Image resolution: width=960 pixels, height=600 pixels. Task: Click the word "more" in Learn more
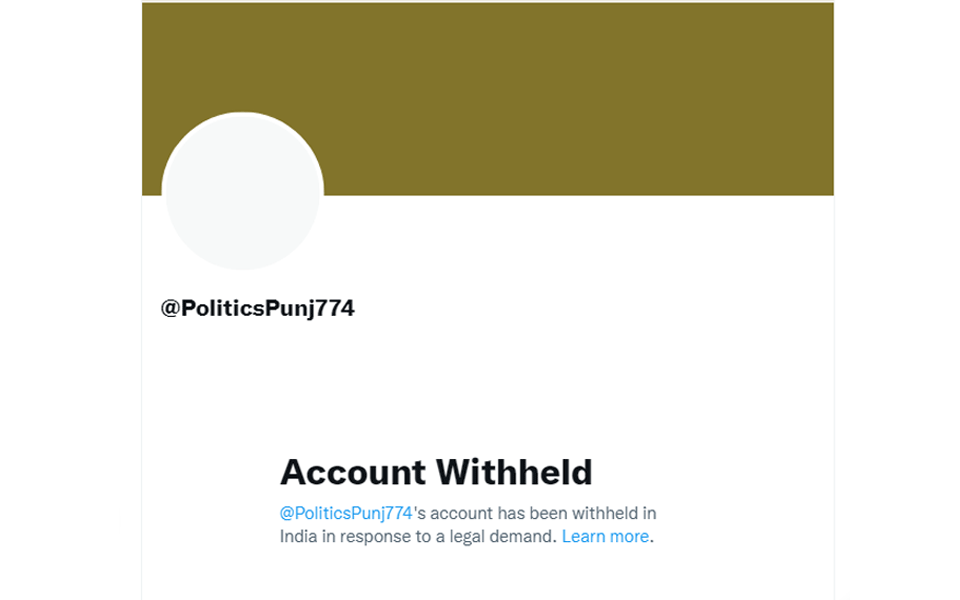click(x=629, y=537)
